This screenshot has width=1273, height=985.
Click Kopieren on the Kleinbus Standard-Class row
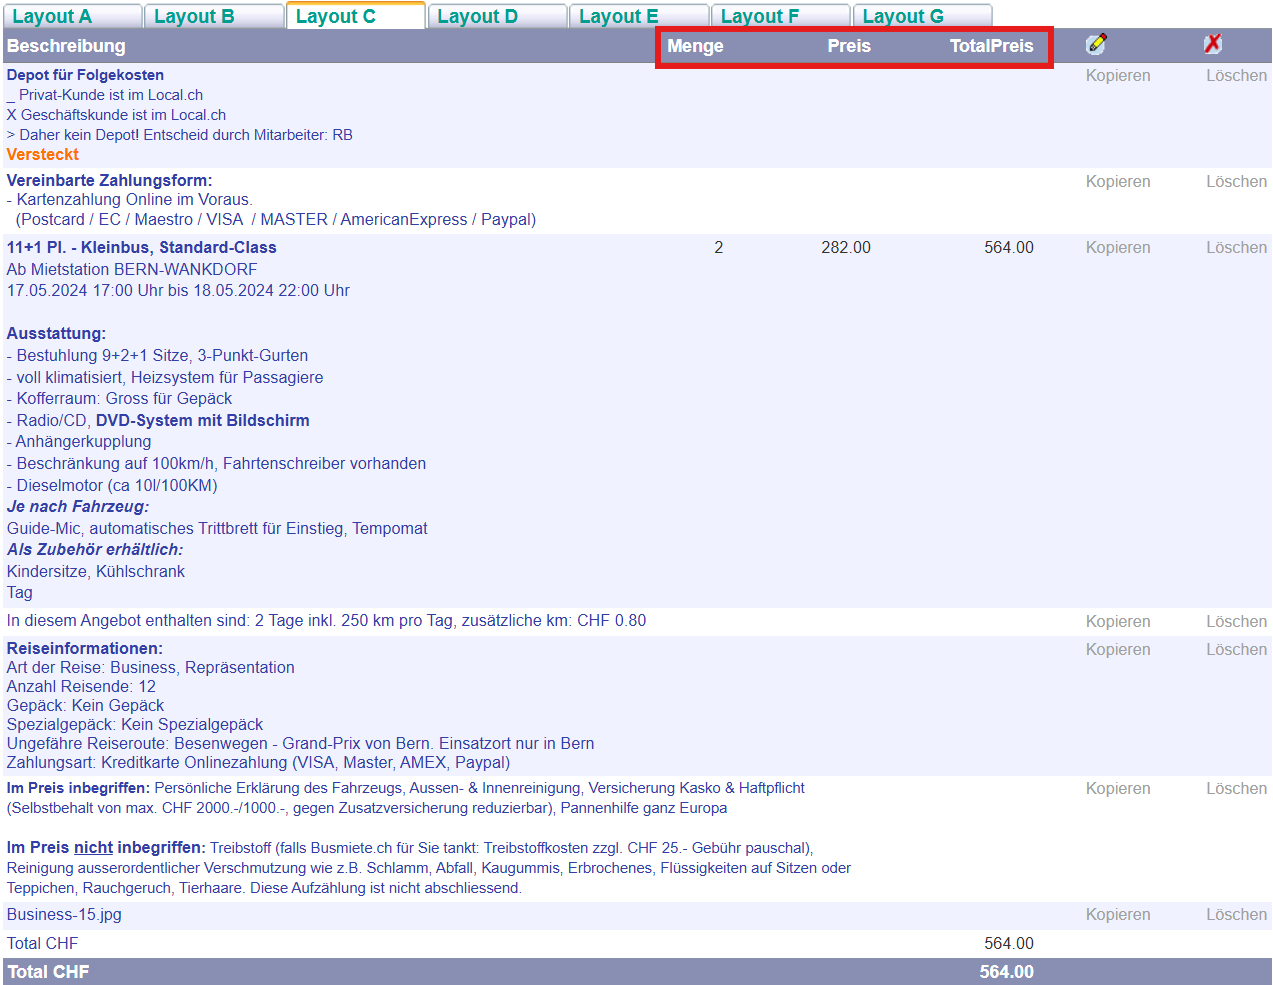1118,248
